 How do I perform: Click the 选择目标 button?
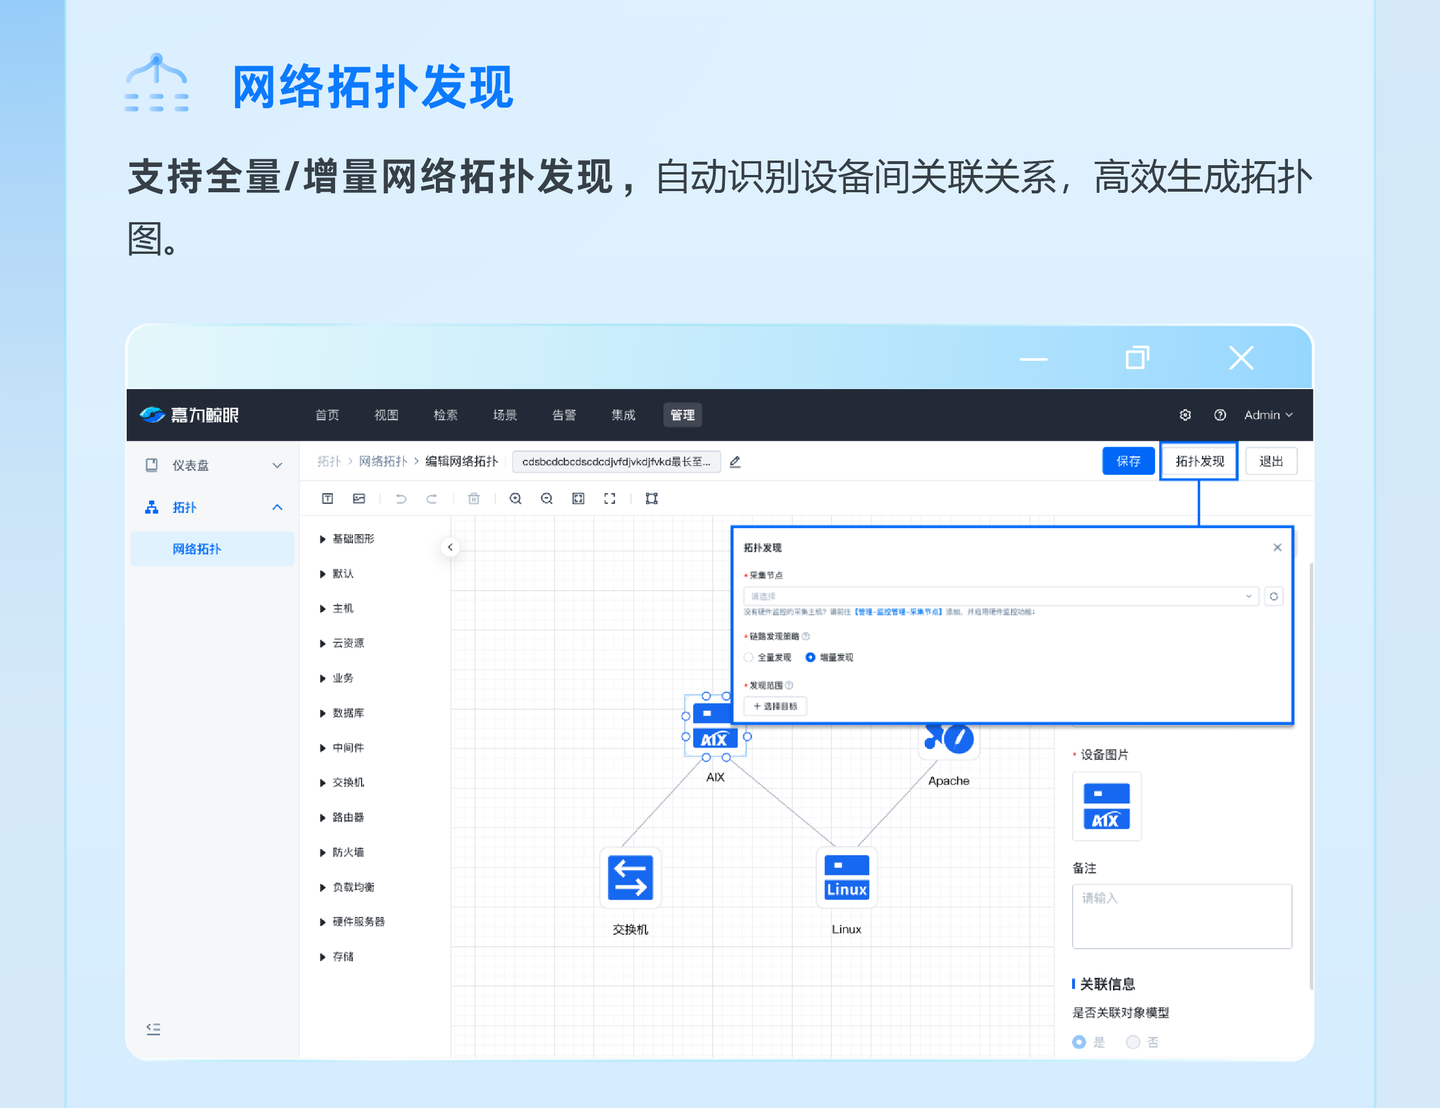click(776, 707)
